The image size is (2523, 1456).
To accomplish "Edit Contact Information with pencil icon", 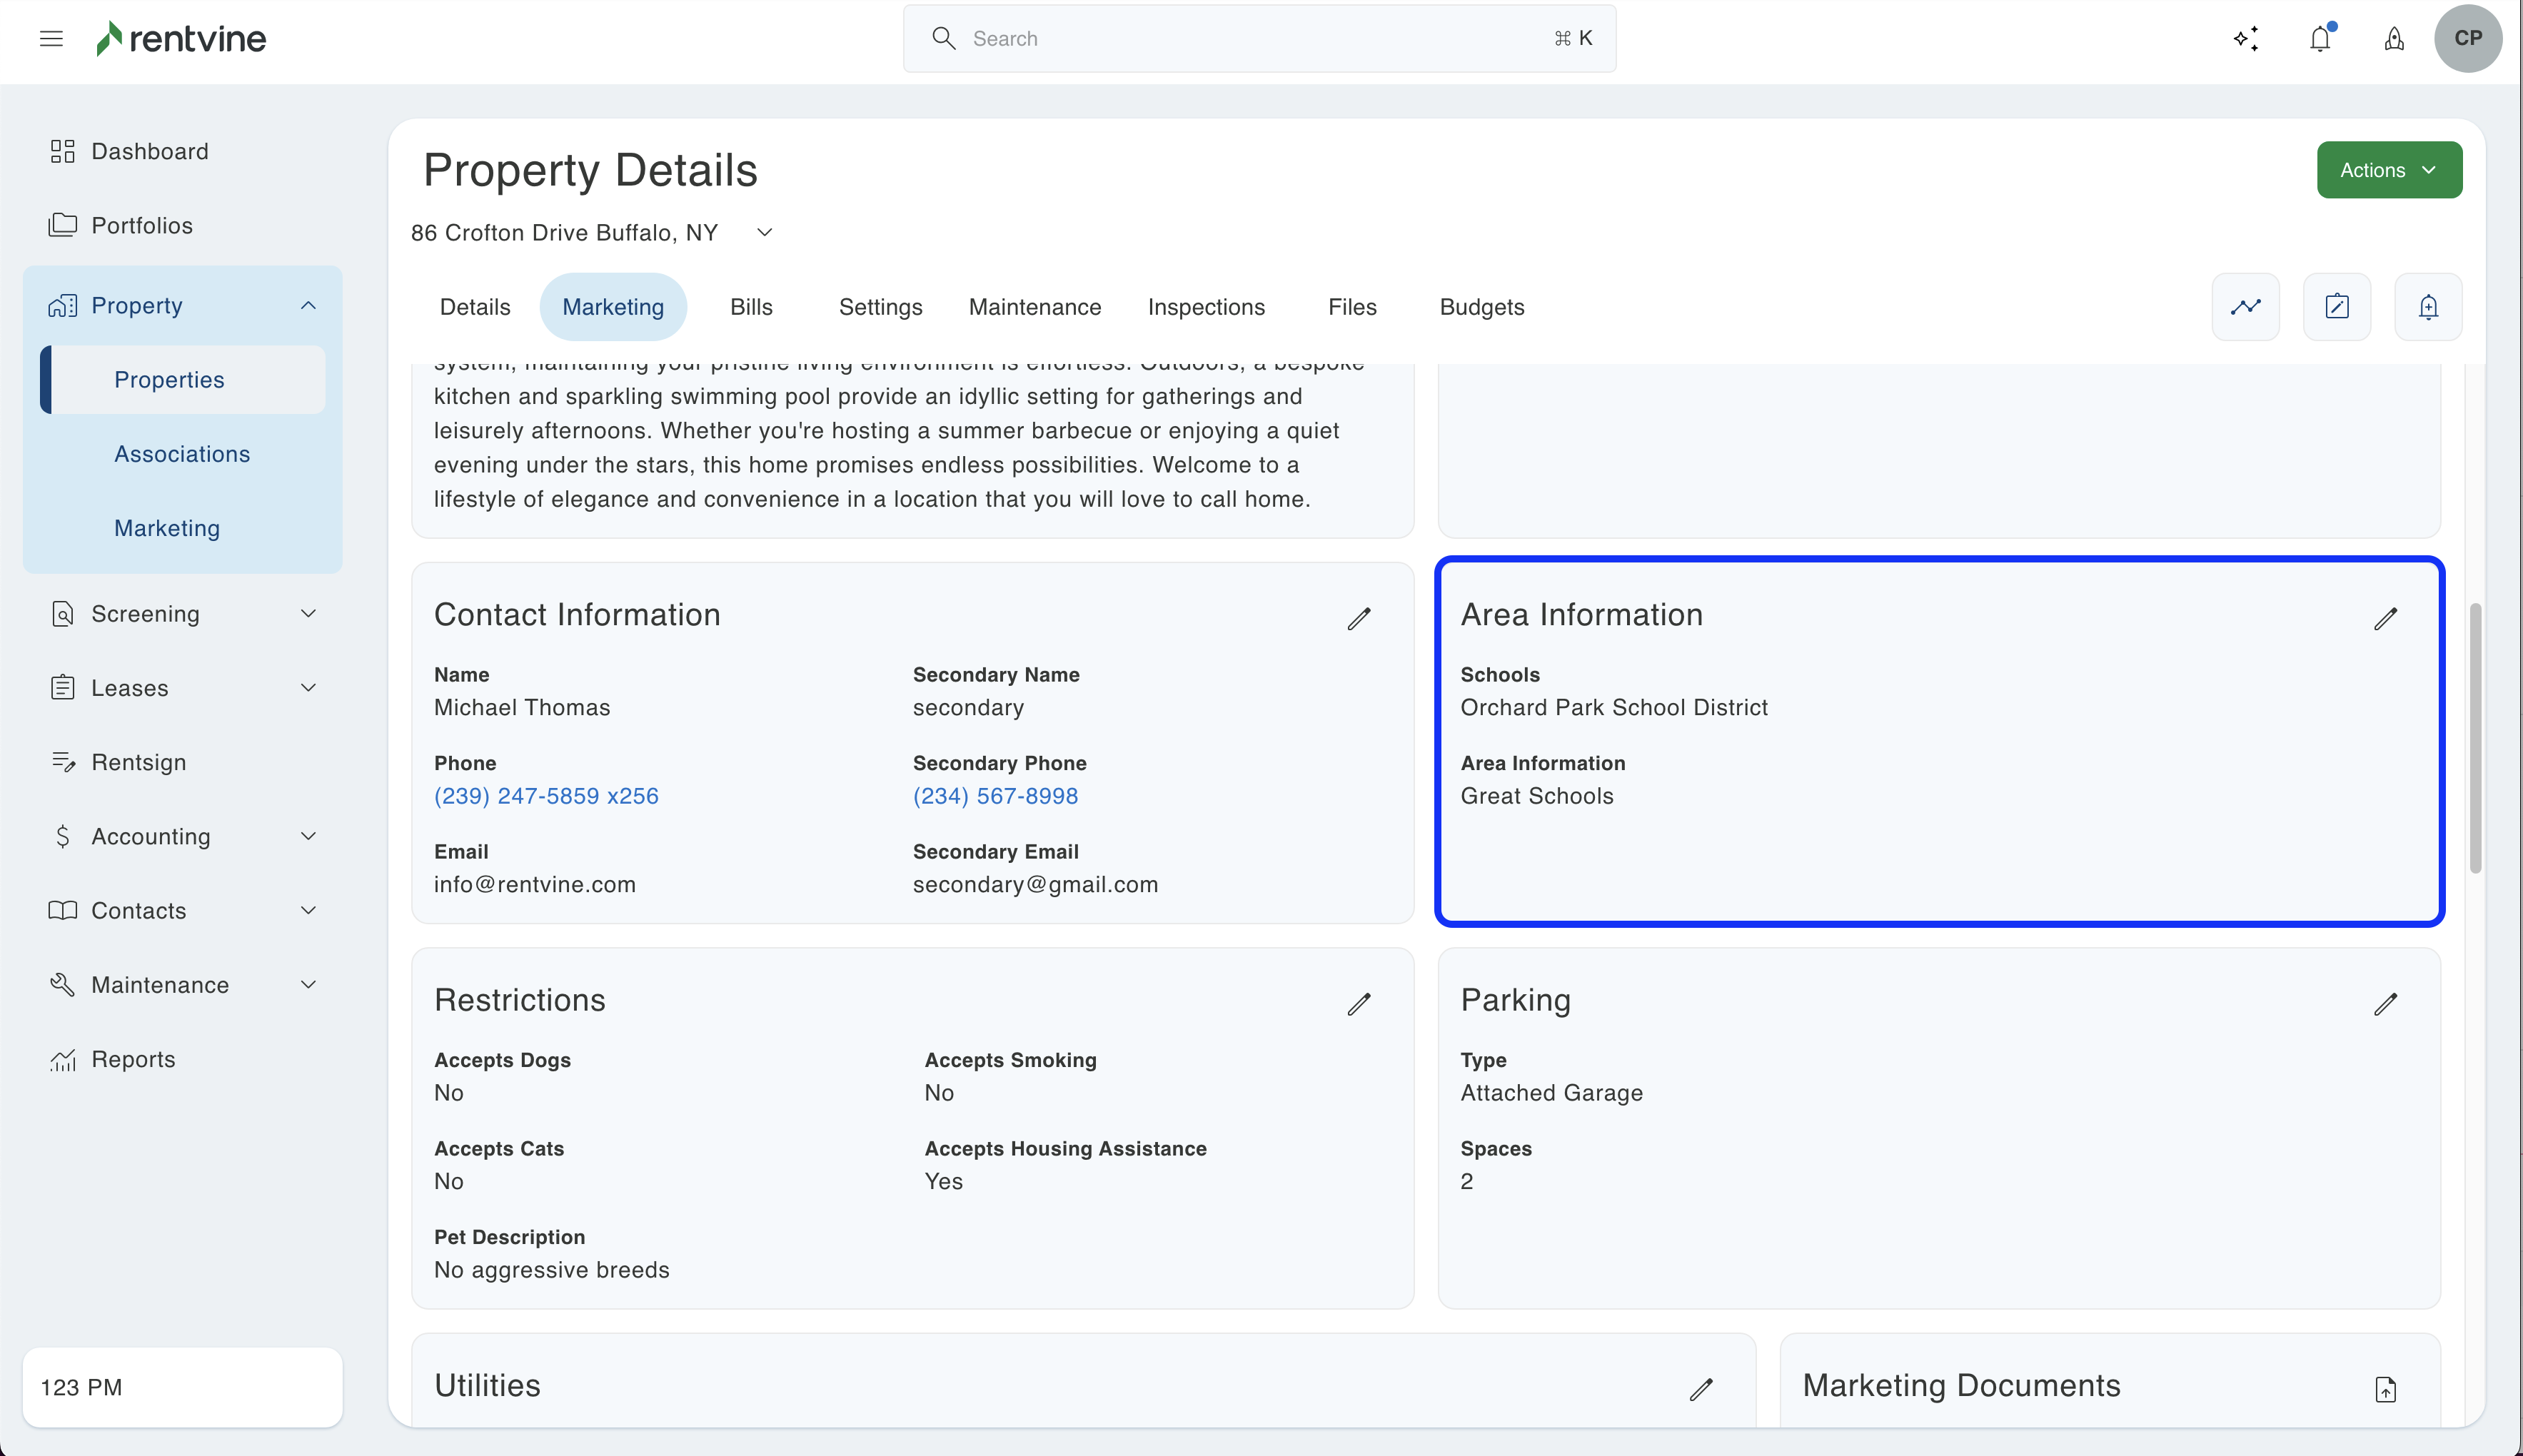I will [x=1358, y=619].
